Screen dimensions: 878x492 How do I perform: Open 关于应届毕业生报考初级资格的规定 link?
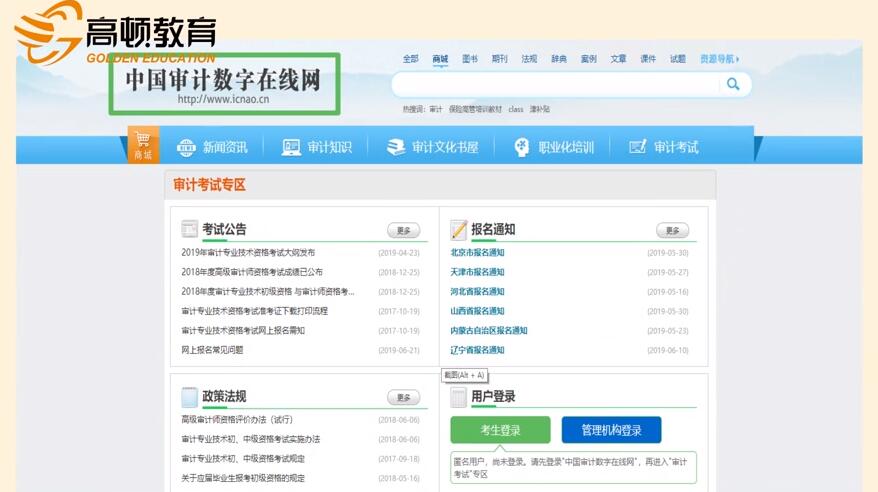(x=243, y=479)
